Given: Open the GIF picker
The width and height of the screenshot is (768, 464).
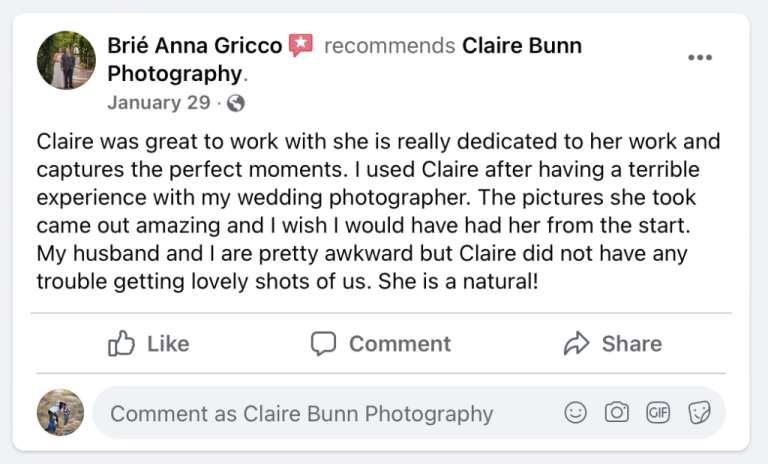Looking at the screenshot, I should pos(658,412).
